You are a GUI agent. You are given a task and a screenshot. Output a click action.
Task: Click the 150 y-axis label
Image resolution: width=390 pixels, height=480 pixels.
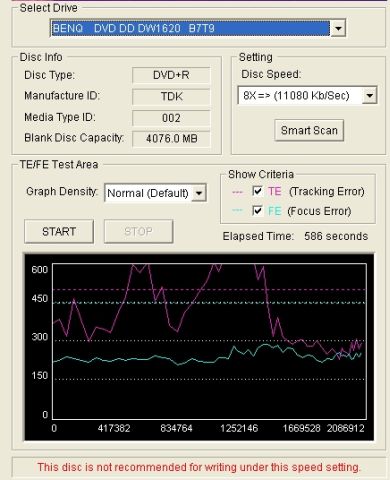pos(40,376)
